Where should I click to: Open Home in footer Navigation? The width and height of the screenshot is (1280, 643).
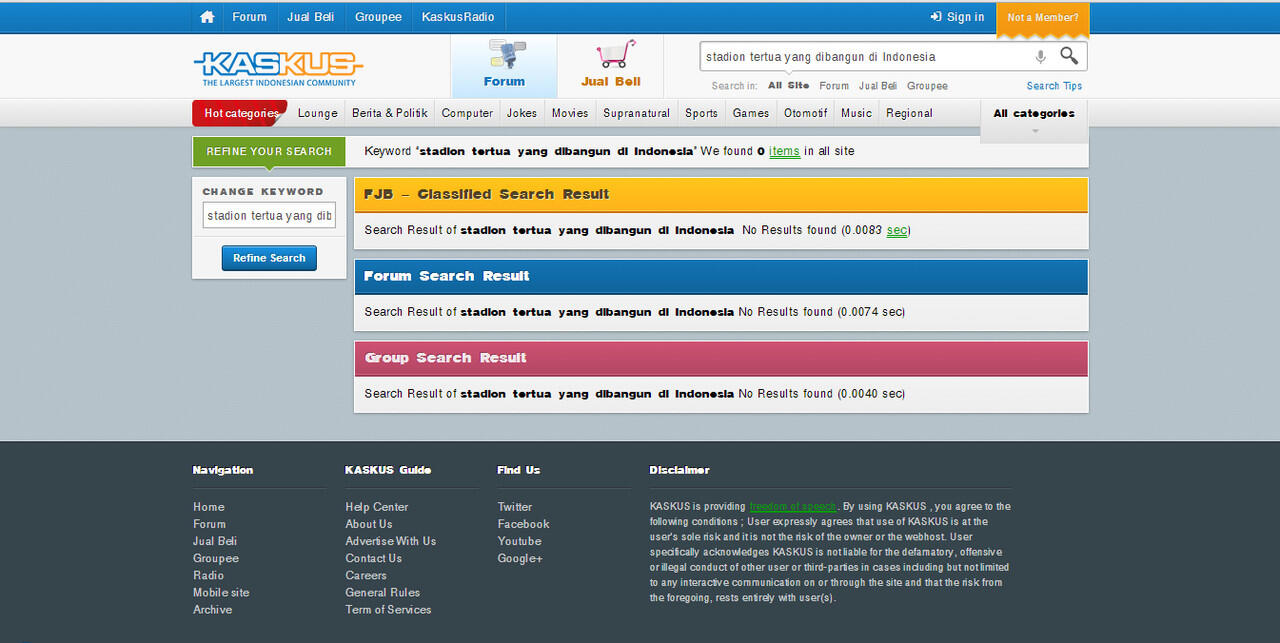click(209, 507)
